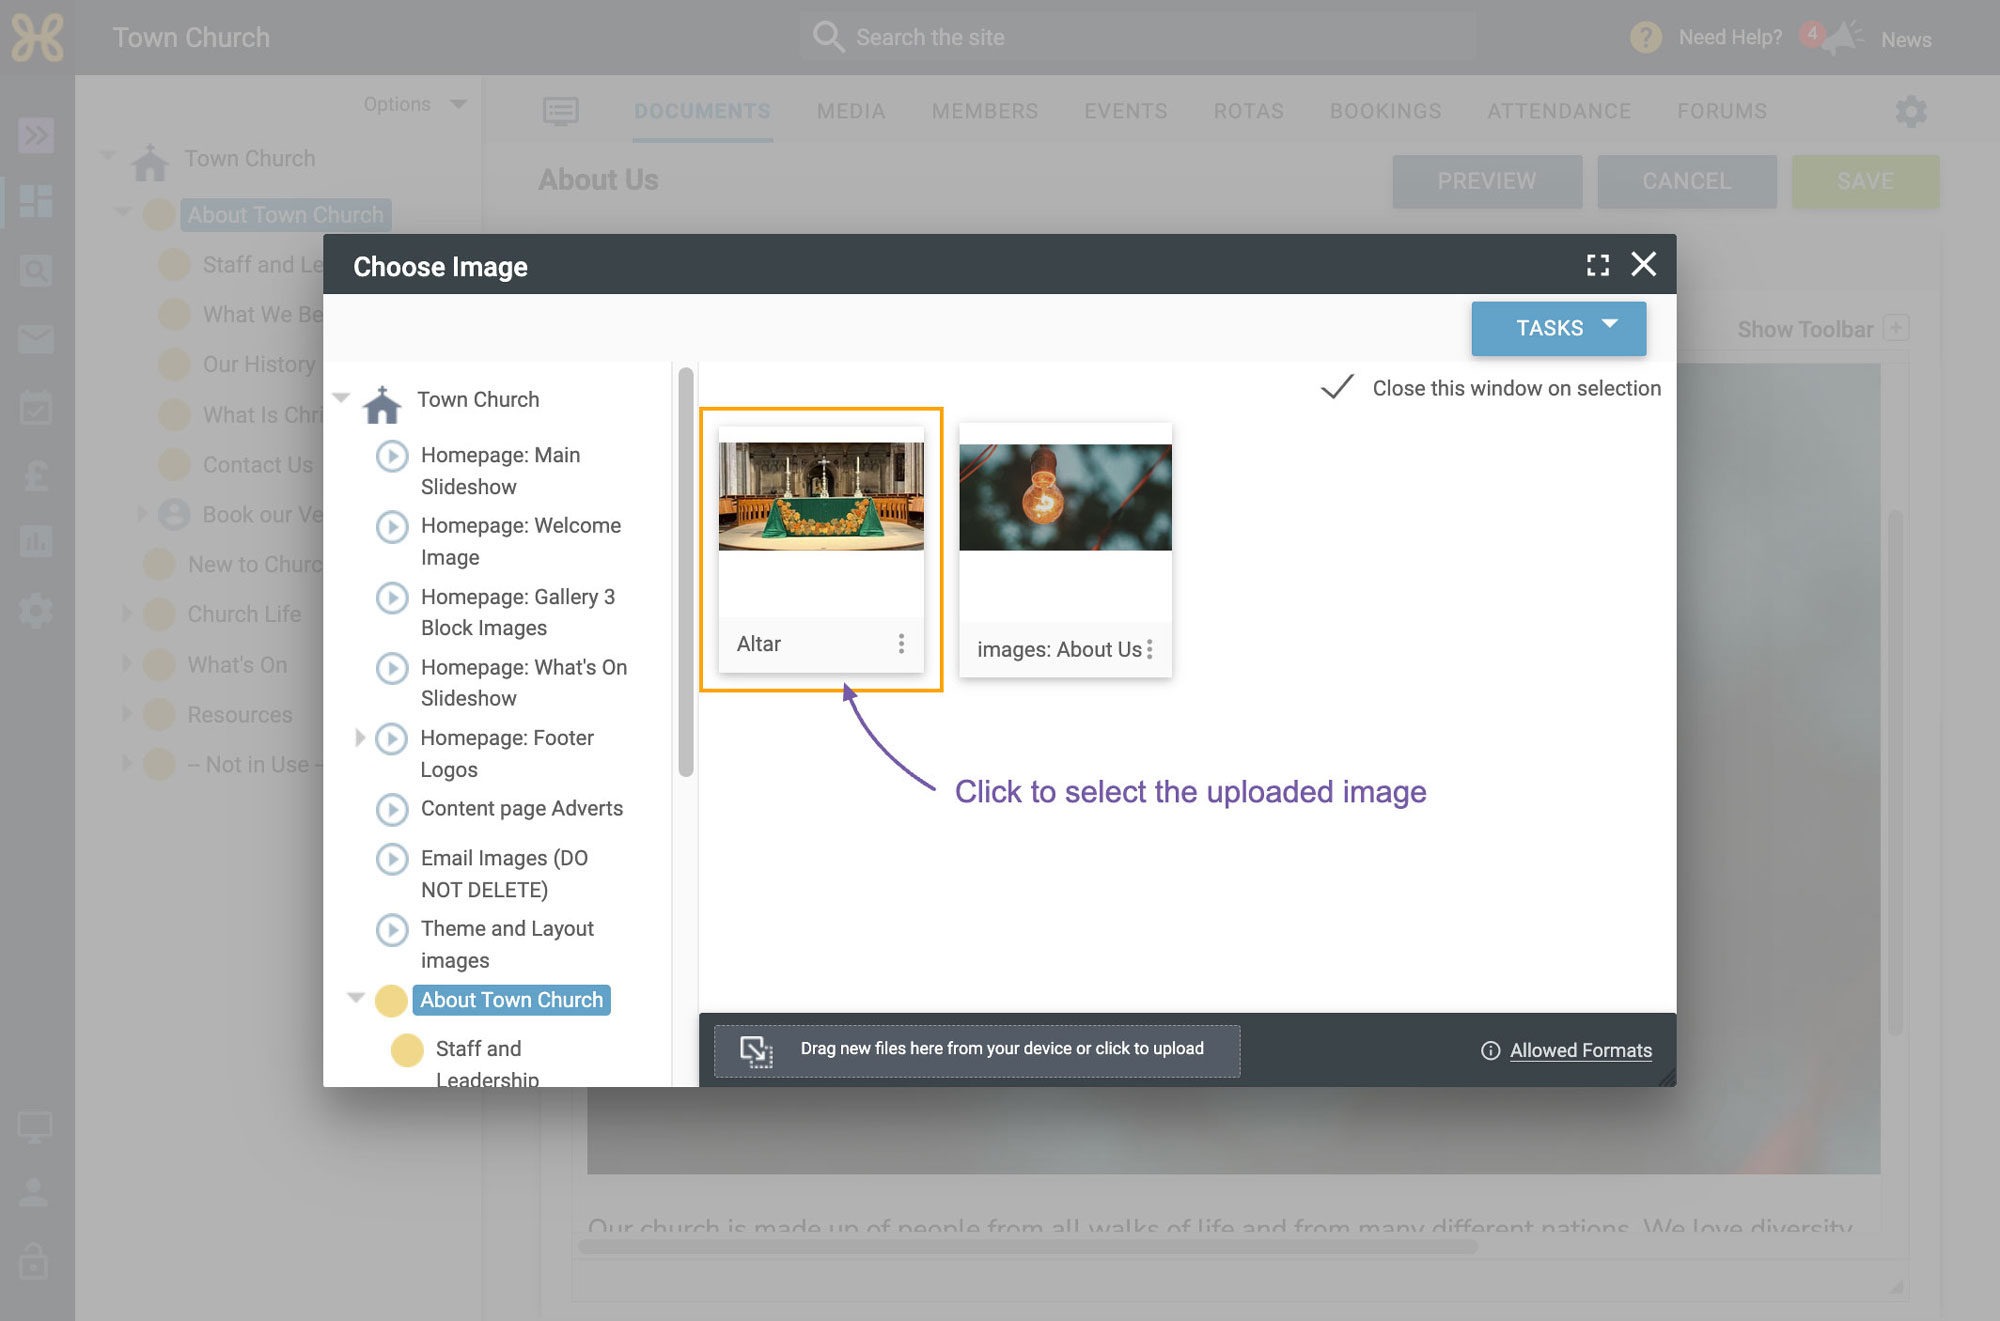Switch to the Documents tab
The image size is (2000, 1321).
click(702, 111)
